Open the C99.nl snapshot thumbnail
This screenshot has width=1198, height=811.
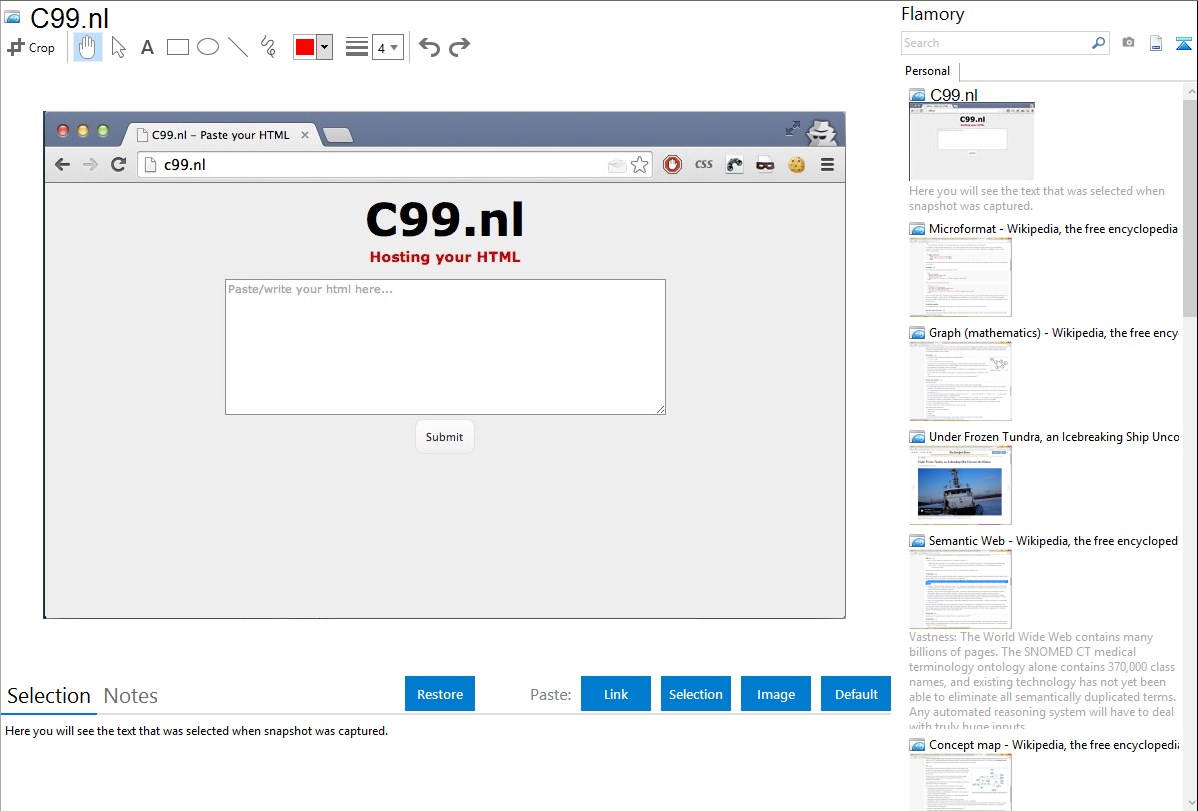[971, 141]
